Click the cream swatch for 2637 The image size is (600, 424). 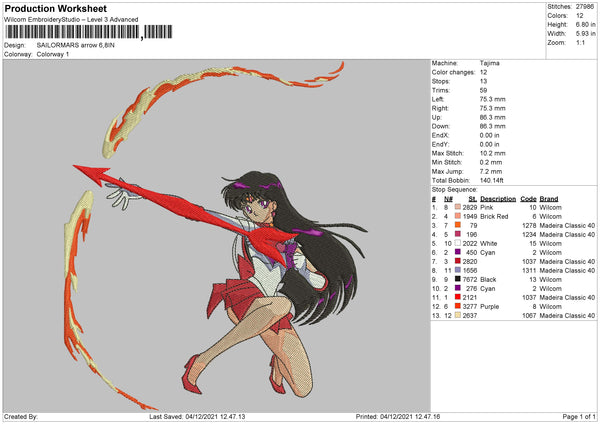[458, 315]
